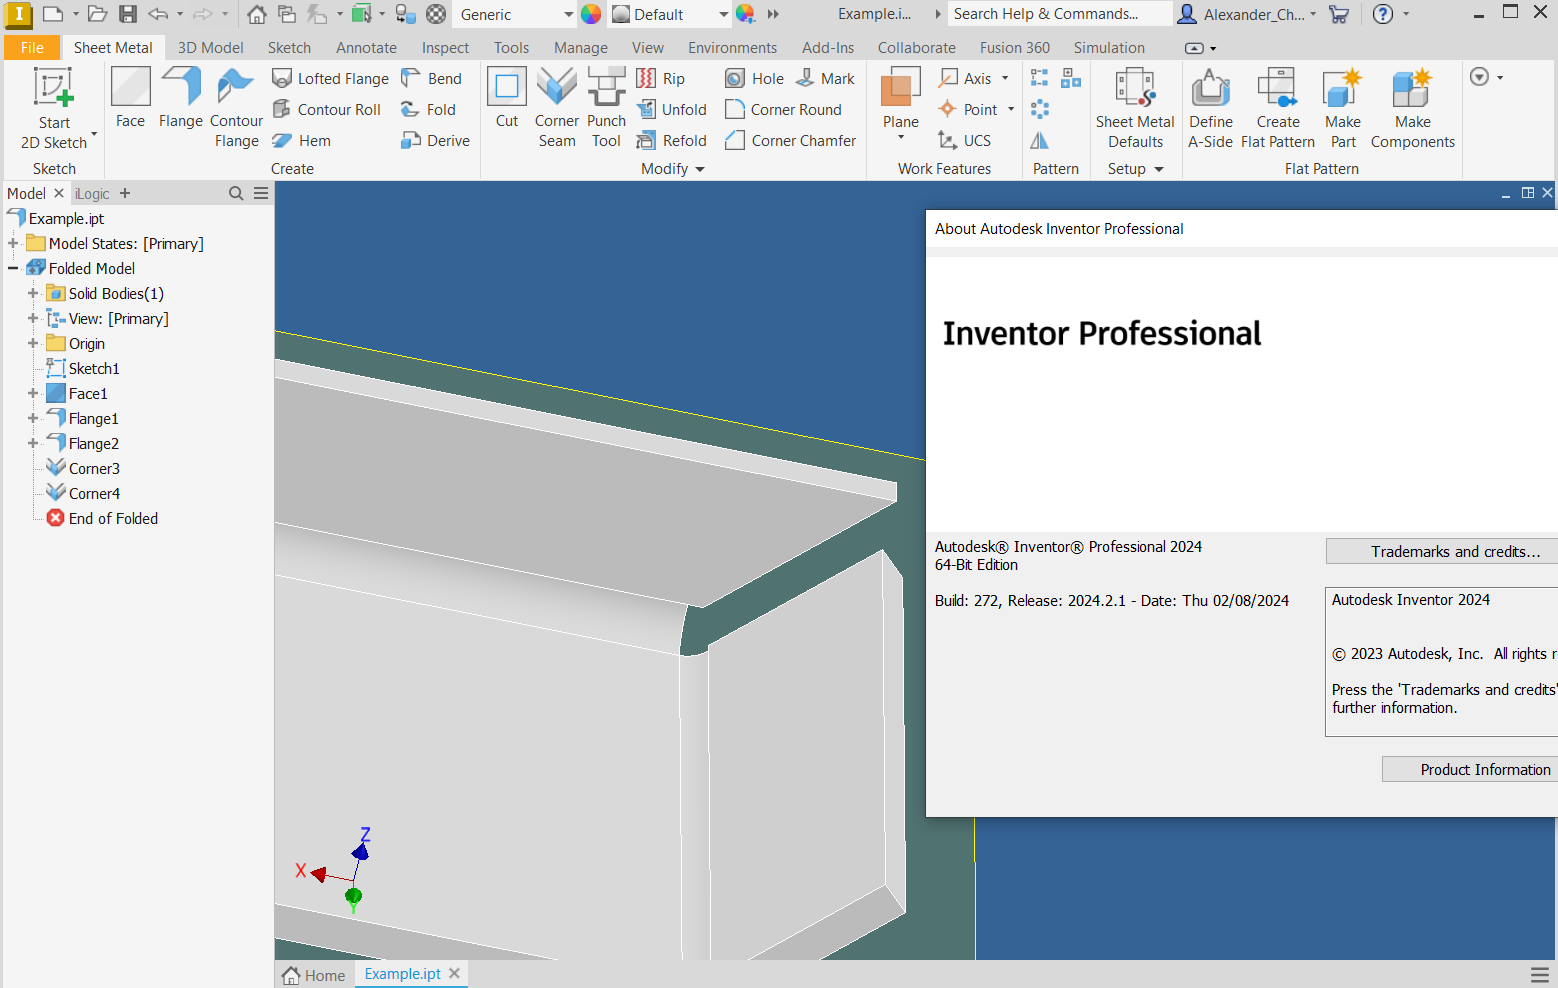Screen dimensions: 1558x988
Task: Open the File menu
Action: pos(31,47)
